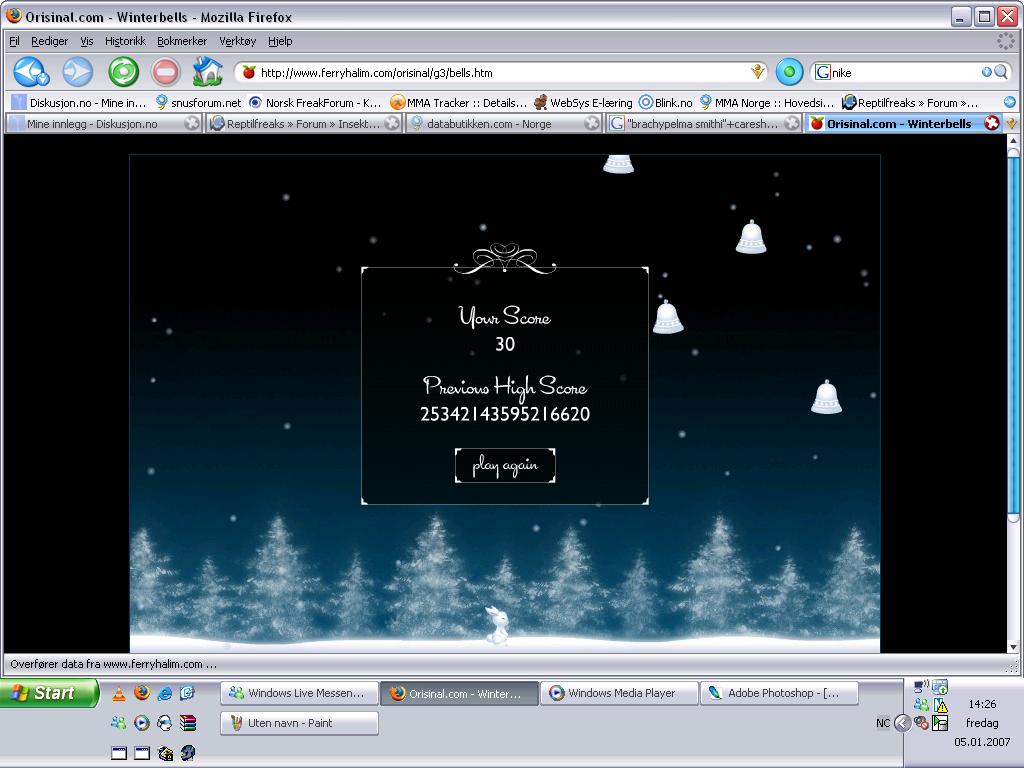Click the 'play again' button
1024x768 pixels.
coord(505,466)
